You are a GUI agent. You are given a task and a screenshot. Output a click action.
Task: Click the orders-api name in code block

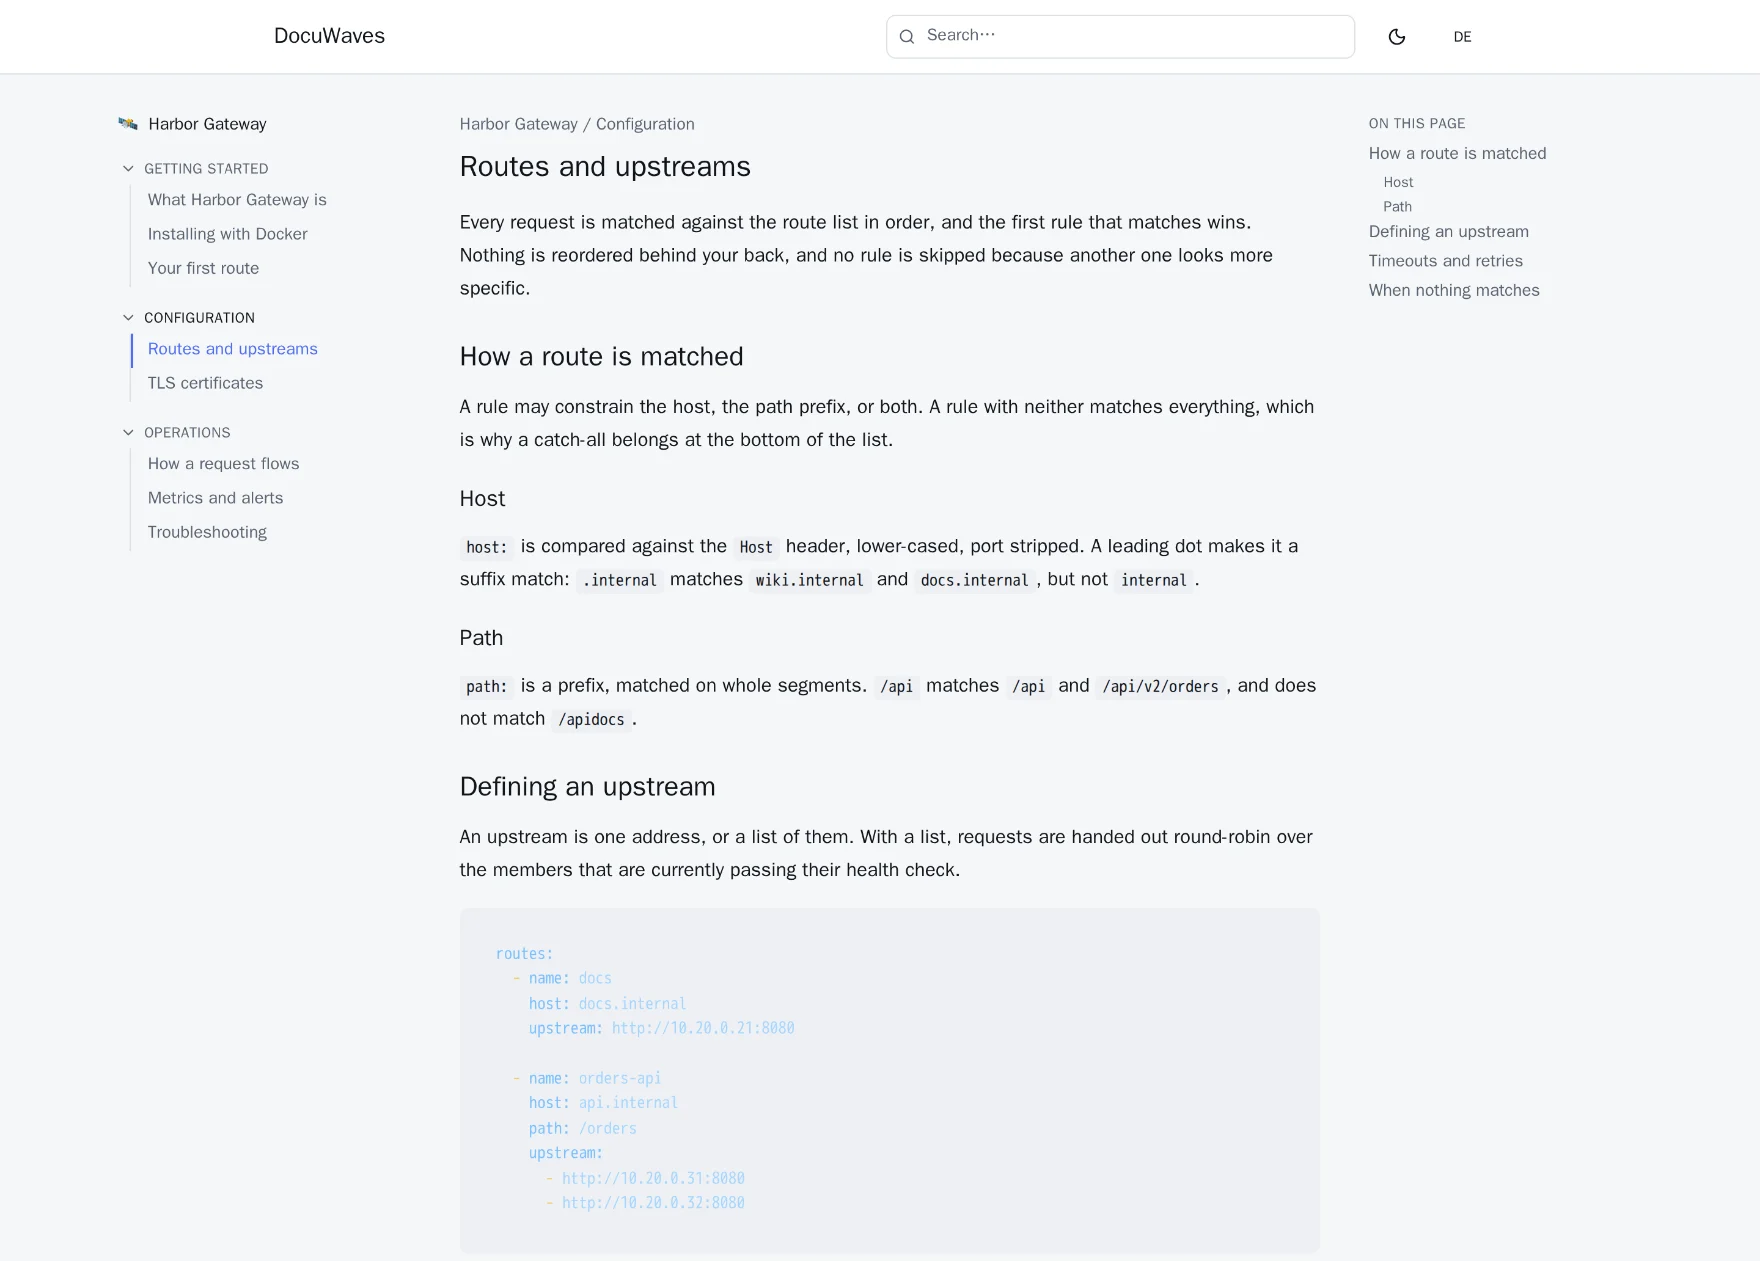coord(620,1078)
